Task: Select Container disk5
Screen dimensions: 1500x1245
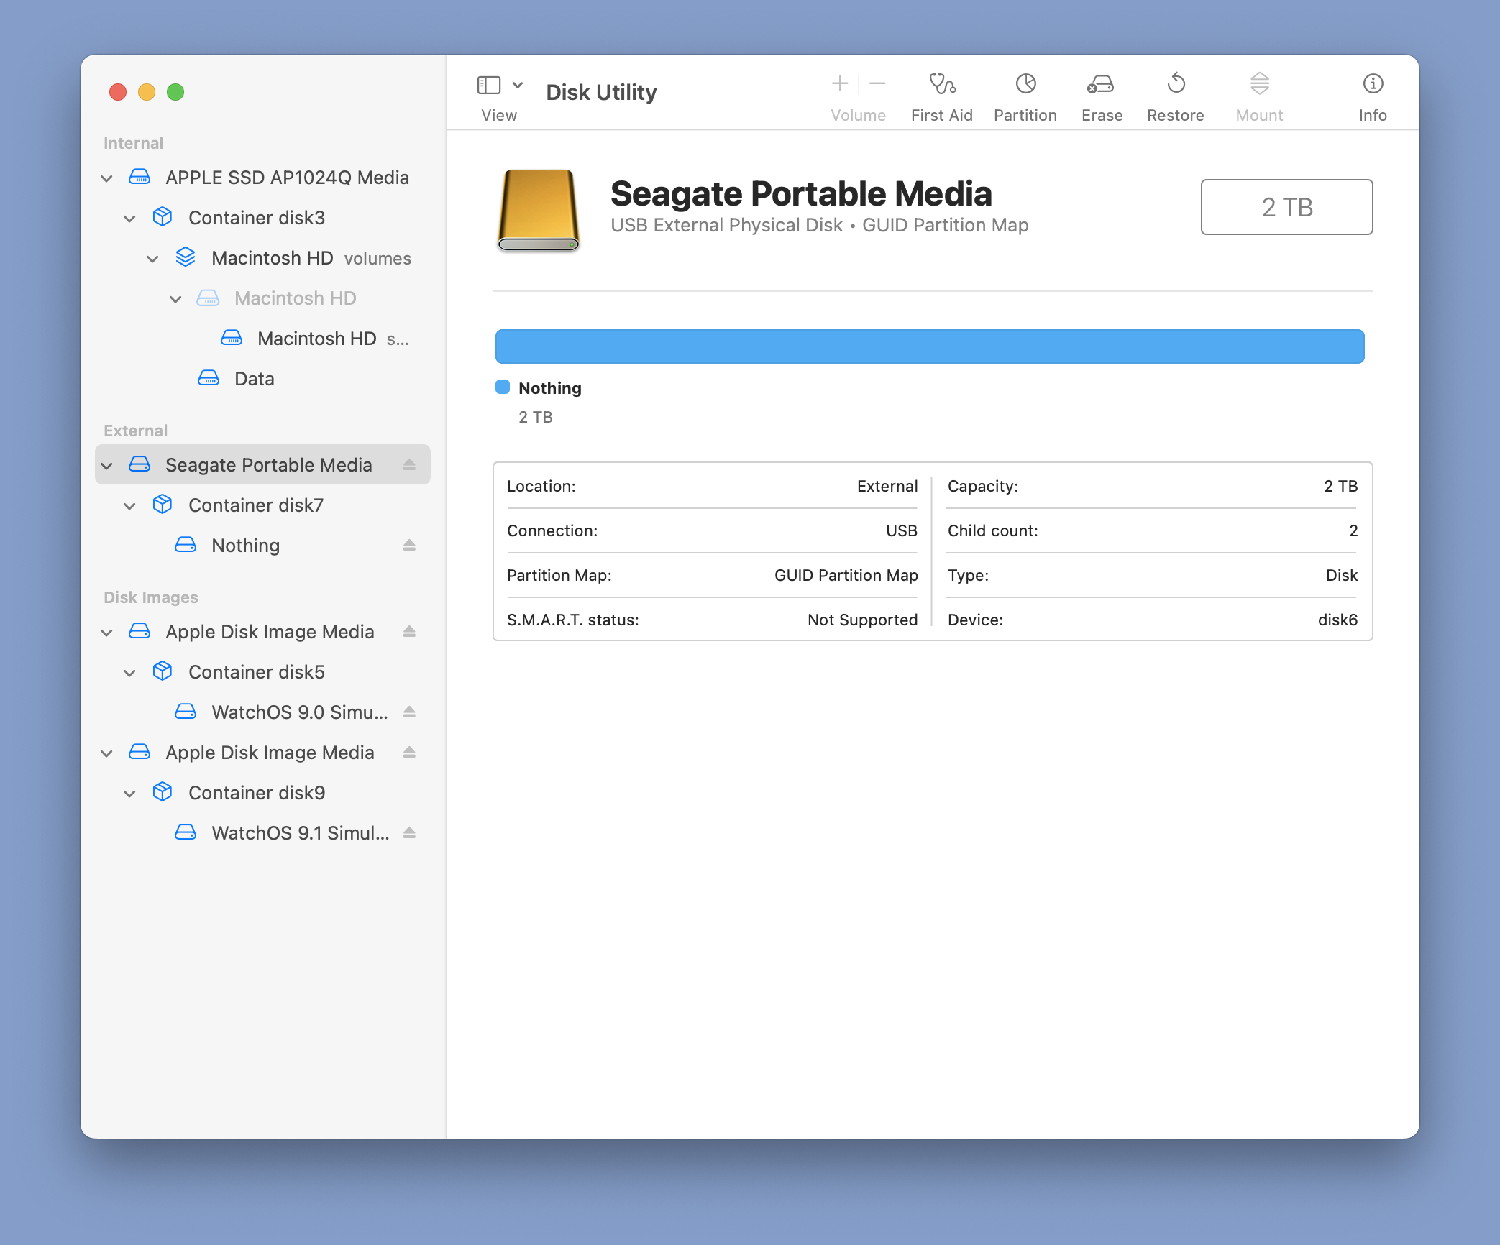Action: (x=263, y=673)
